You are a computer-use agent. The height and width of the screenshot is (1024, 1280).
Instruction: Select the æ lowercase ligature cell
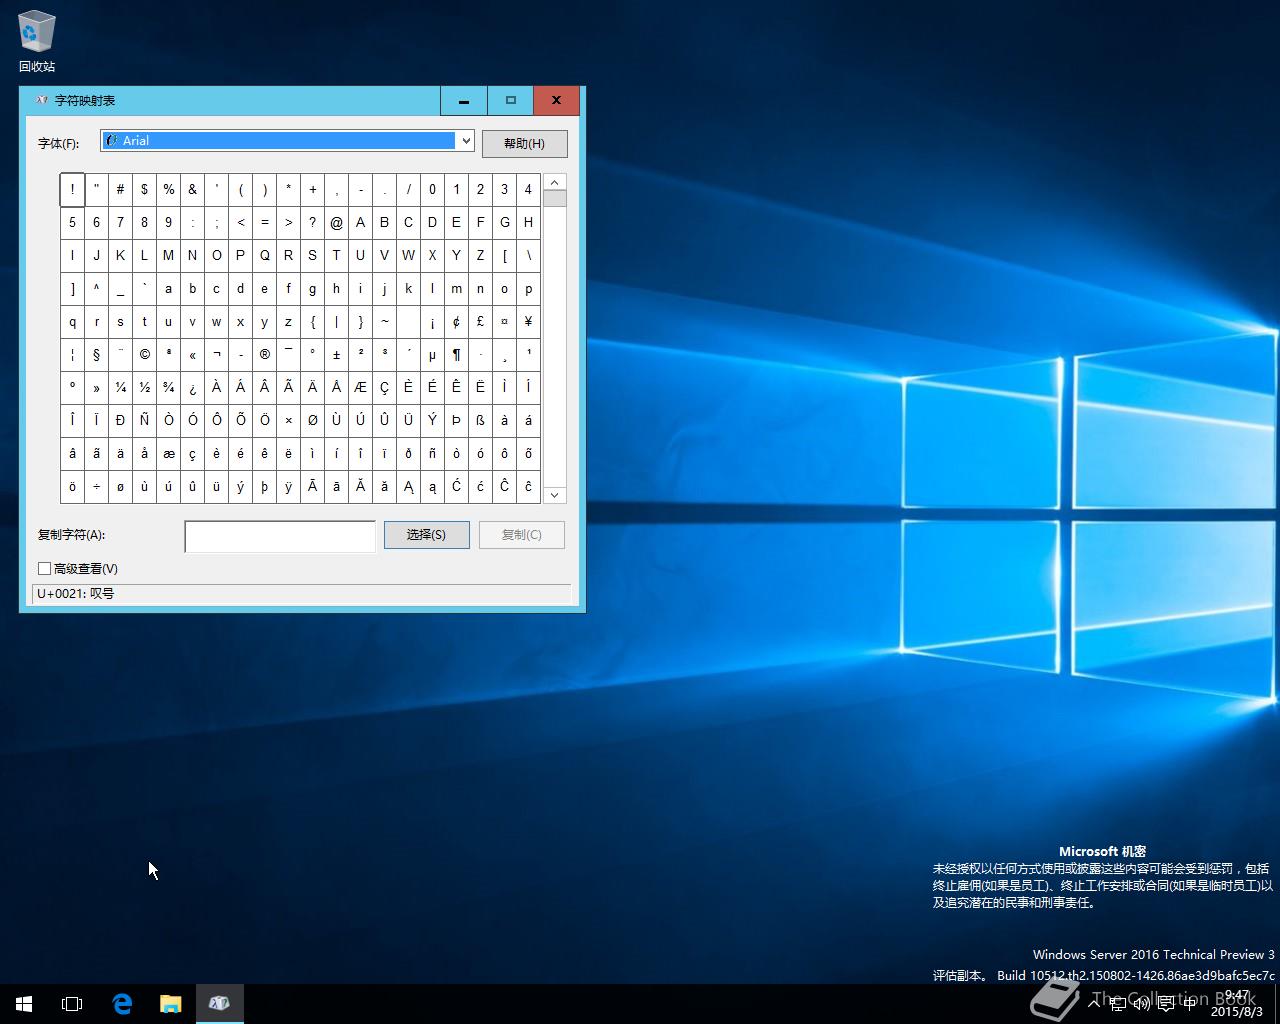[x=168, y=453]
